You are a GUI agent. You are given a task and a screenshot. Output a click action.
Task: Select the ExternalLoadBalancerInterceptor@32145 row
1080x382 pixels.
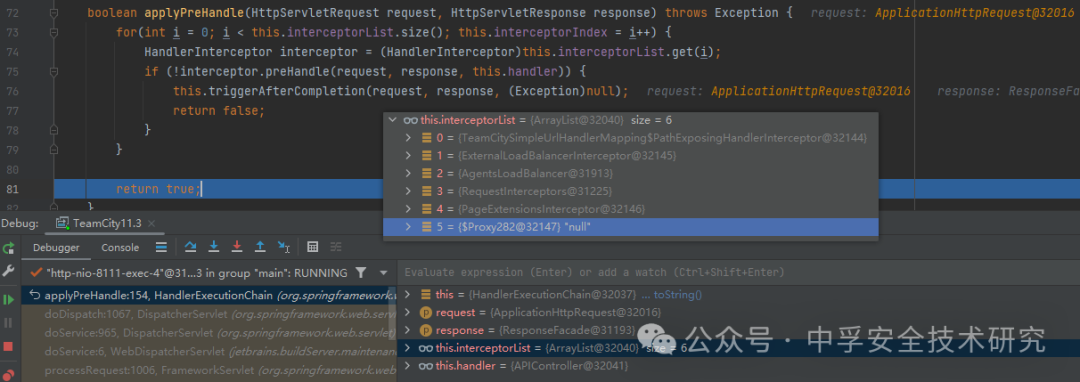pos(631,156)
